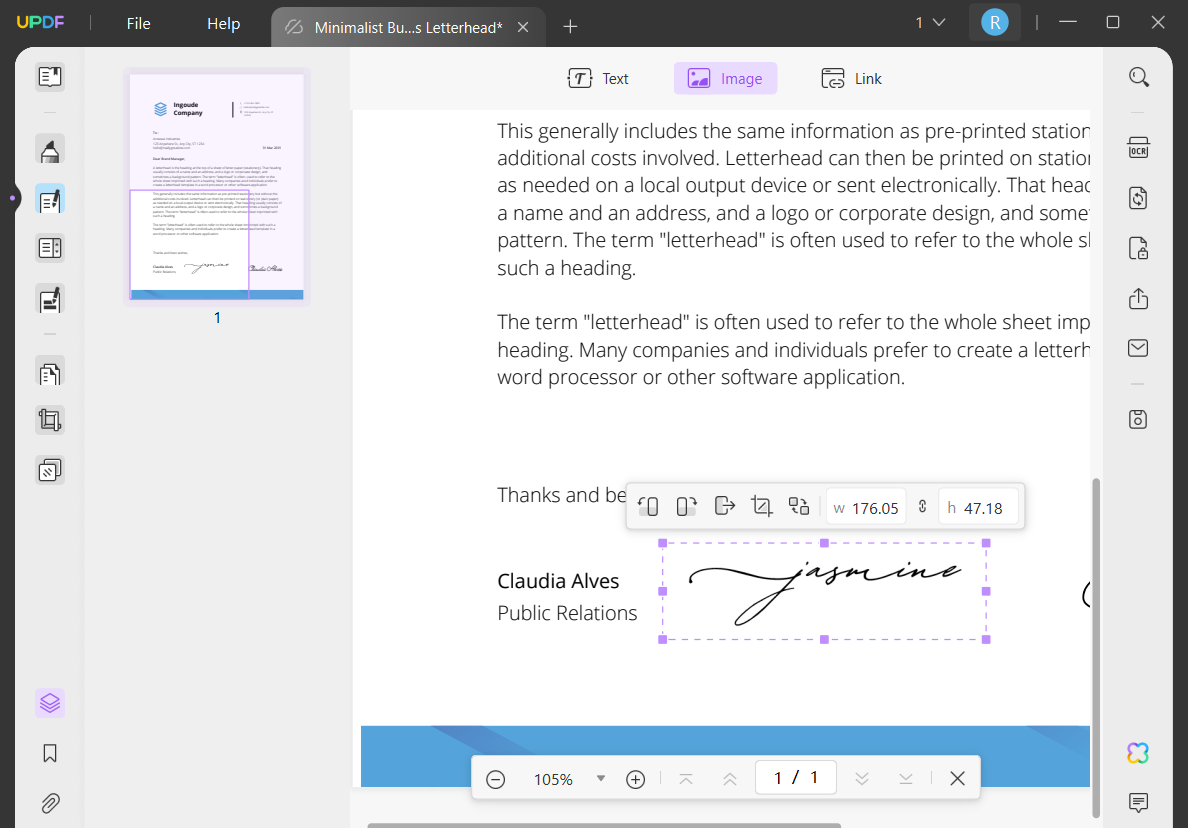Image resolution: width=1188 pixels, height=828 pixels.
Task: Run OCR on the document
Action: point(1138,147)
